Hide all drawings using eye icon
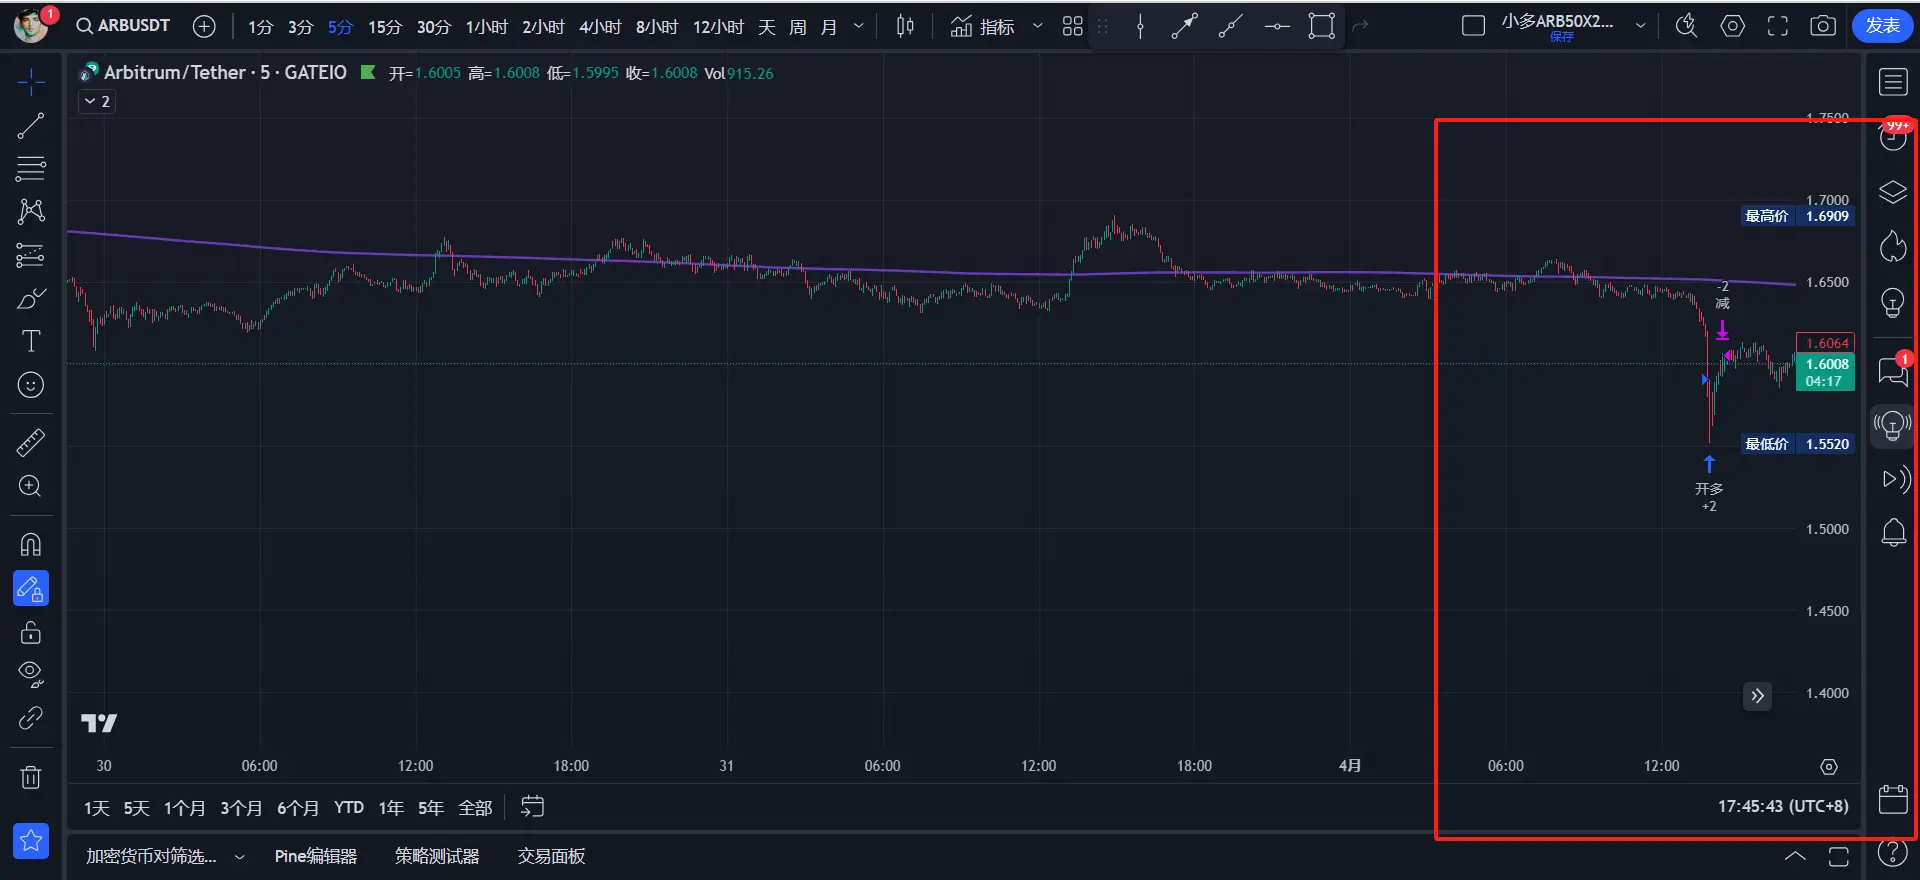 pyautogui.click(x=31, y=674)
